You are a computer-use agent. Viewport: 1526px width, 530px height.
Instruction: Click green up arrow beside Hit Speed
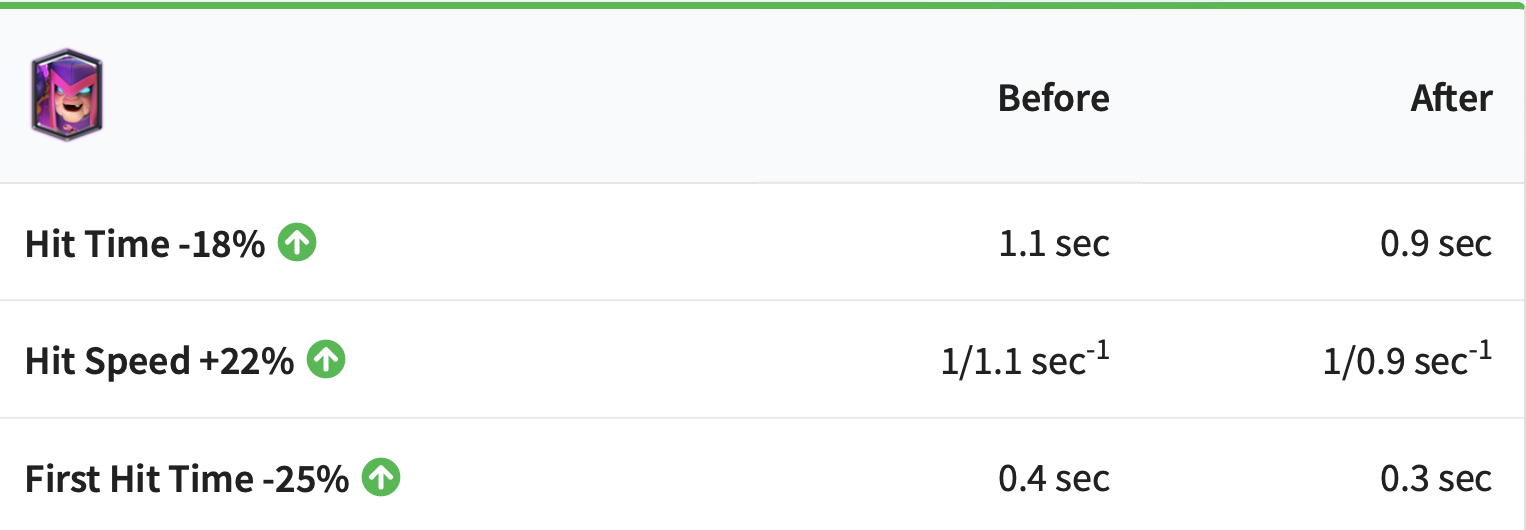click(326, 359)
